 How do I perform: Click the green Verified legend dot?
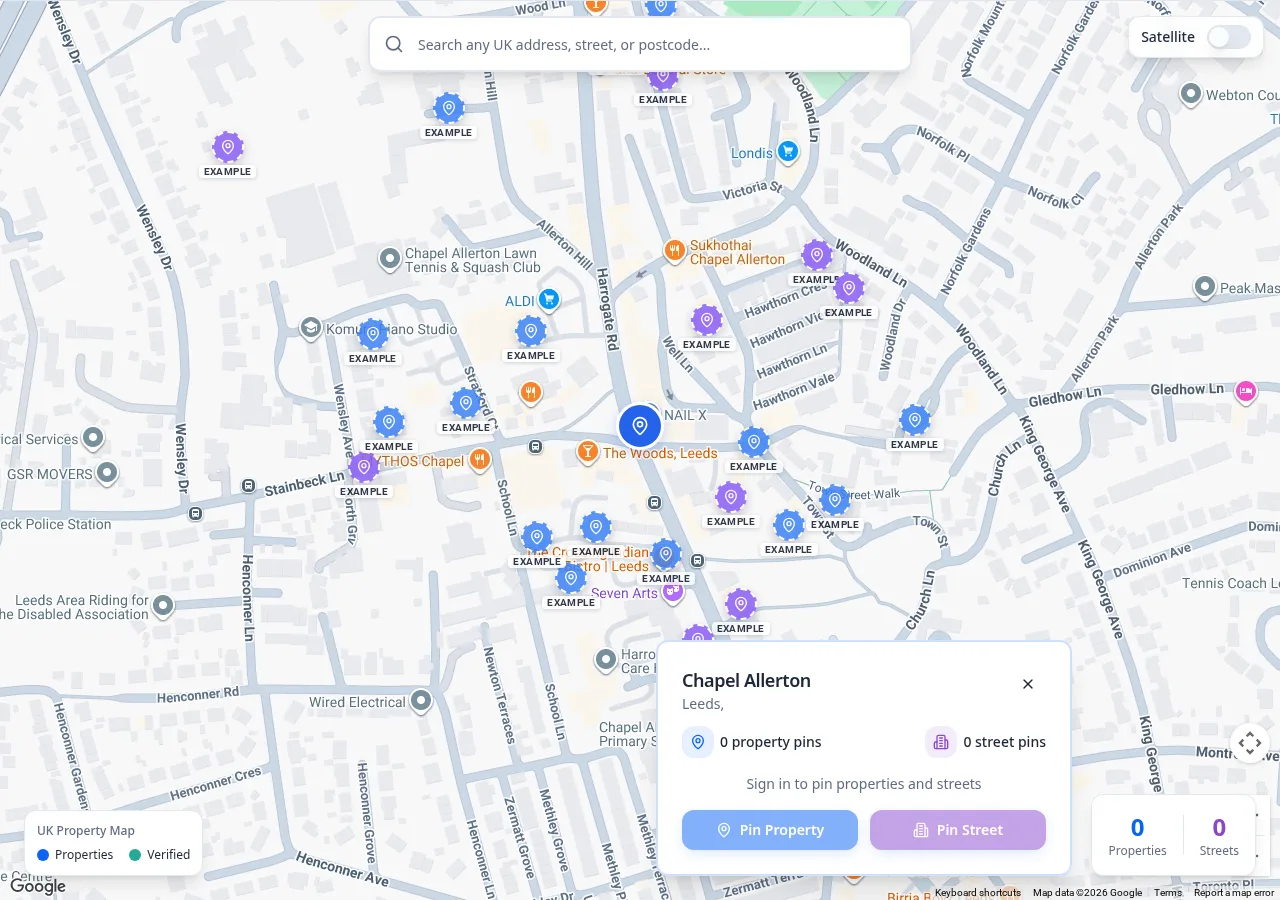coord(135,855)
